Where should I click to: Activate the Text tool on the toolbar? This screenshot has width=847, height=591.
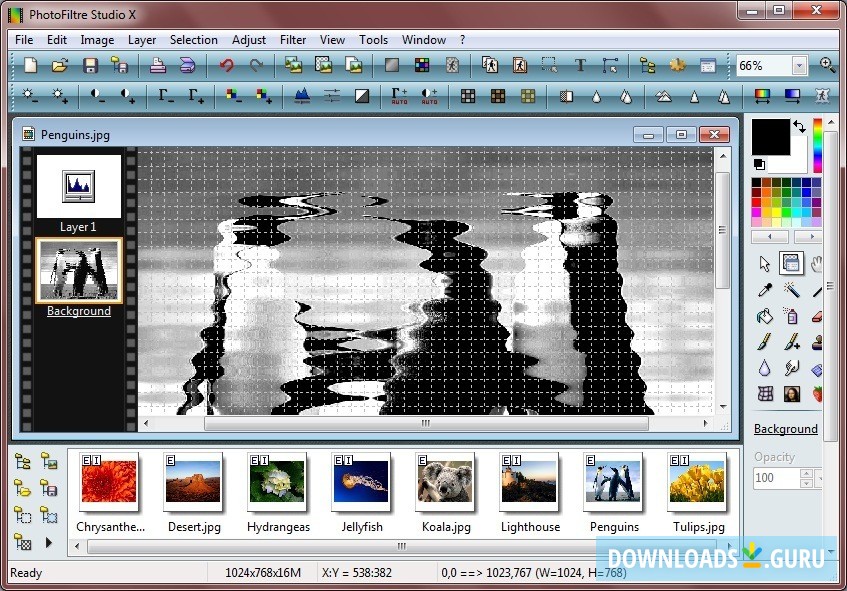click(578, 65)
